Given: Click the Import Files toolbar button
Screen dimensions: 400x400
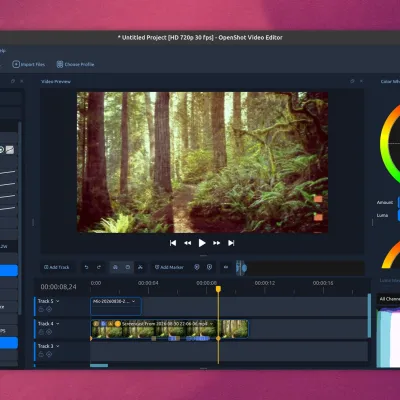Looking at the screenshot, I should pos(29,64).
